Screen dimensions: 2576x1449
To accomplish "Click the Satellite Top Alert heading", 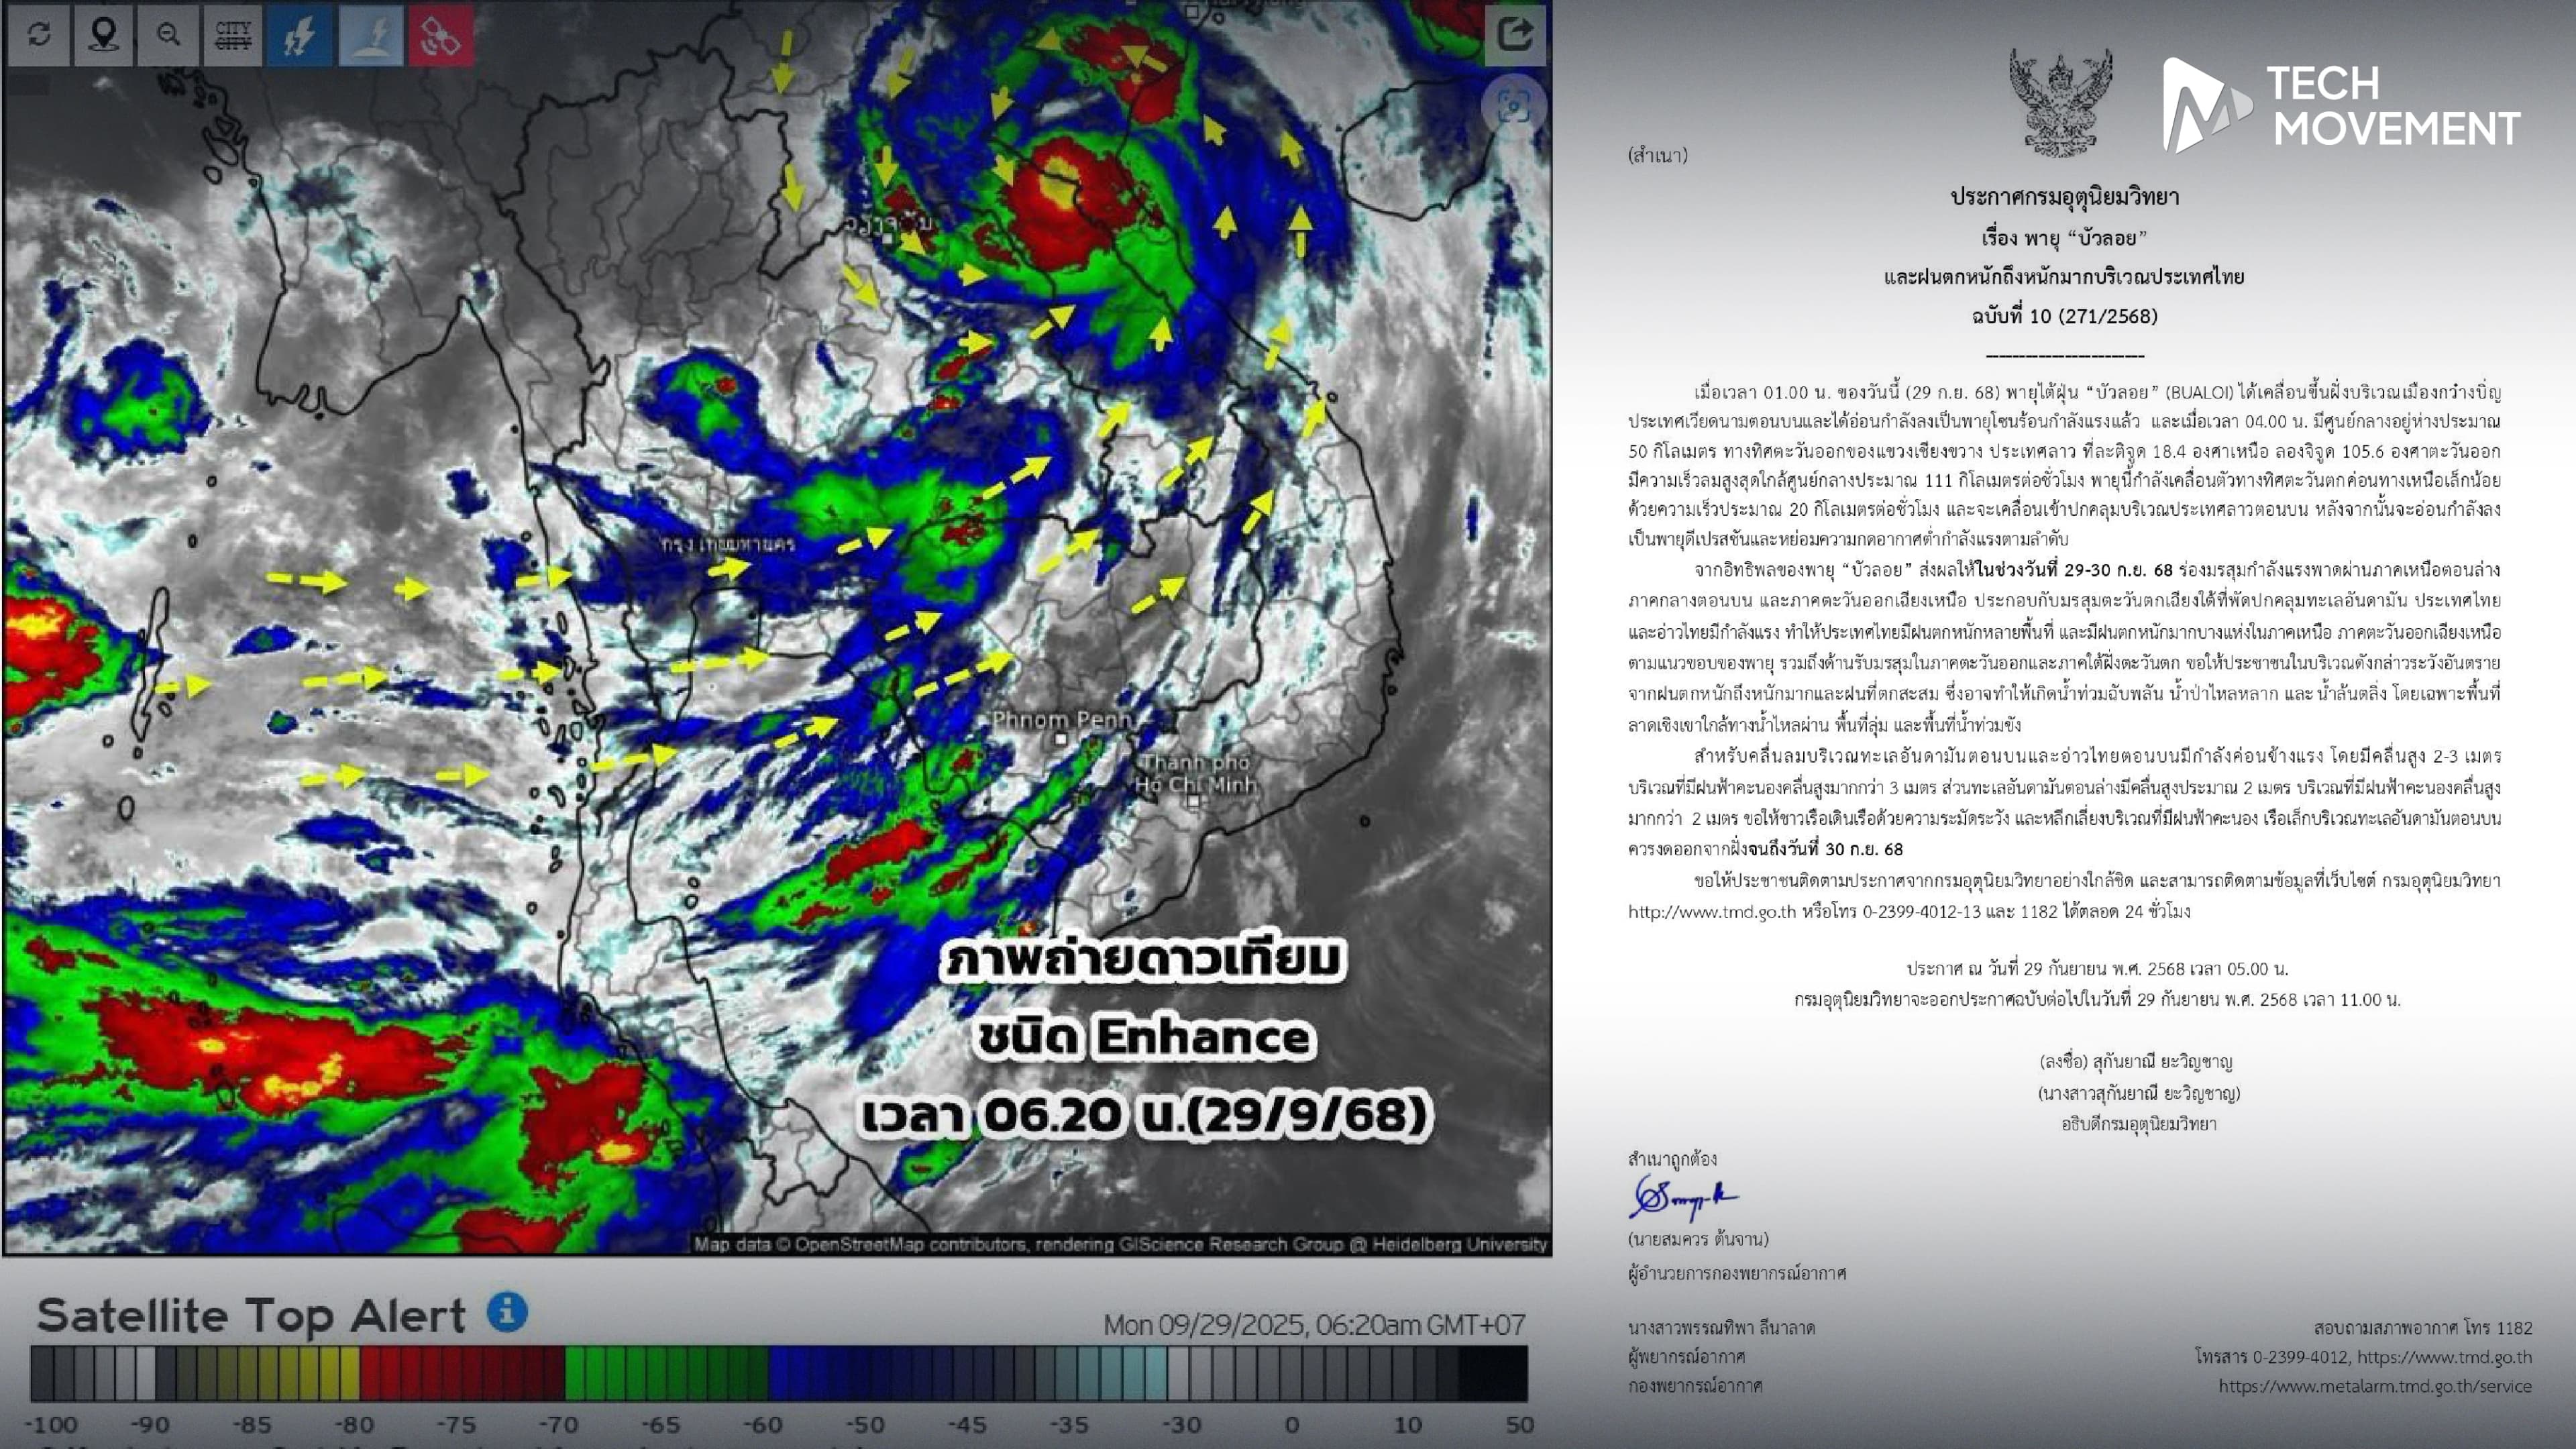I will point(251,1315).
